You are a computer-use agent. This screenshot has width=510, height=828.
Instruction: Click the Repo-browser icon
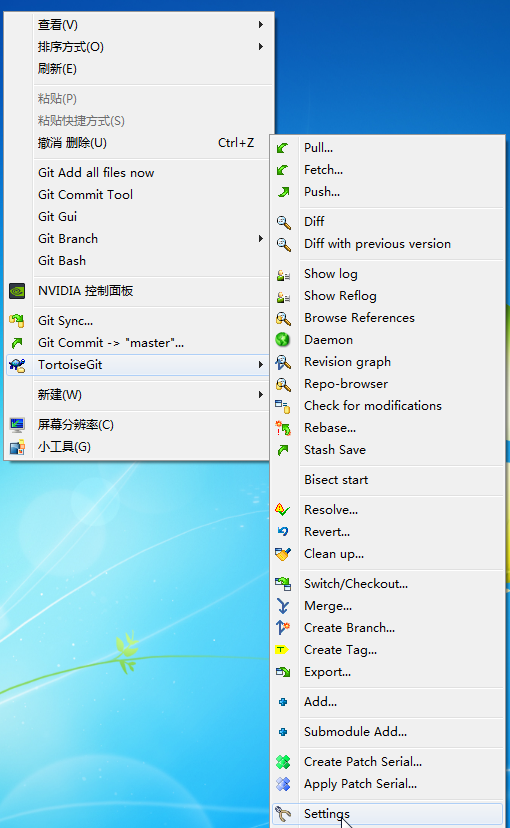pos(284,384)
